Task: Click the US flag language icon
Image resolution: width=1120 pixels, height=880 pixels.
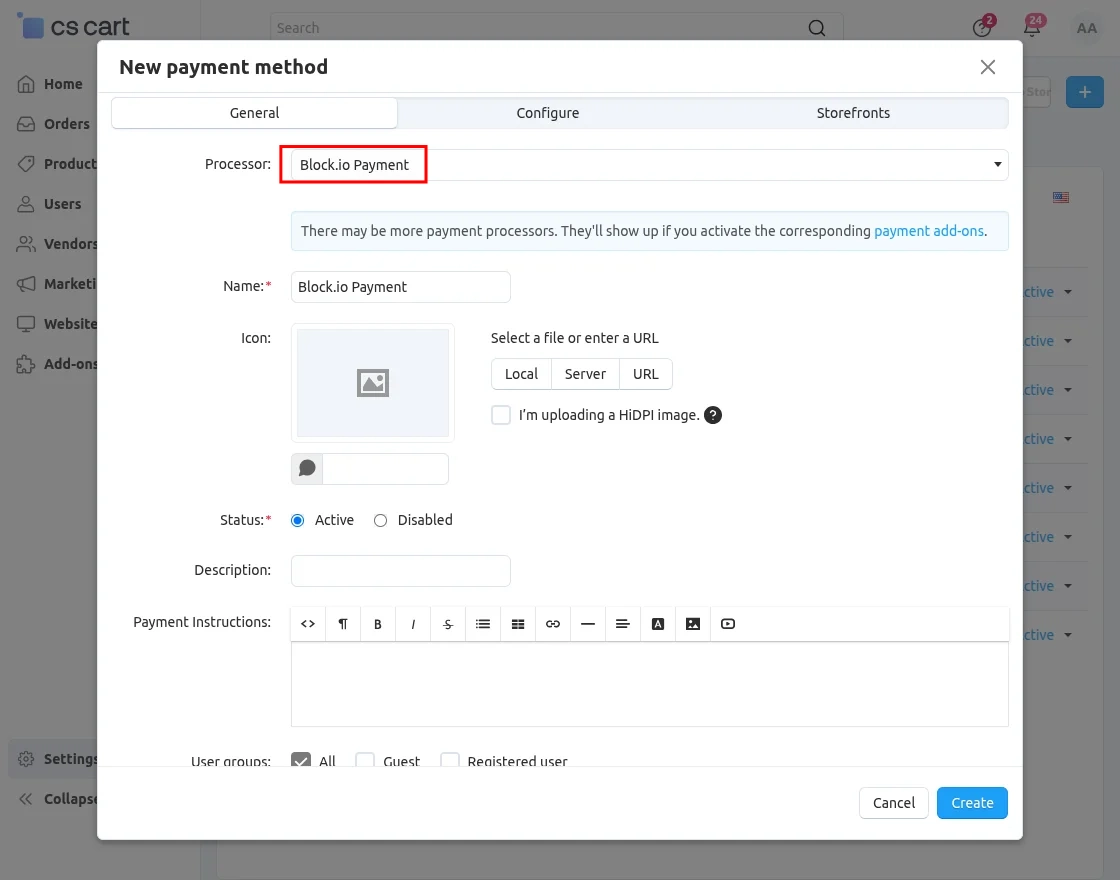Action: [x=1061, y=197]
